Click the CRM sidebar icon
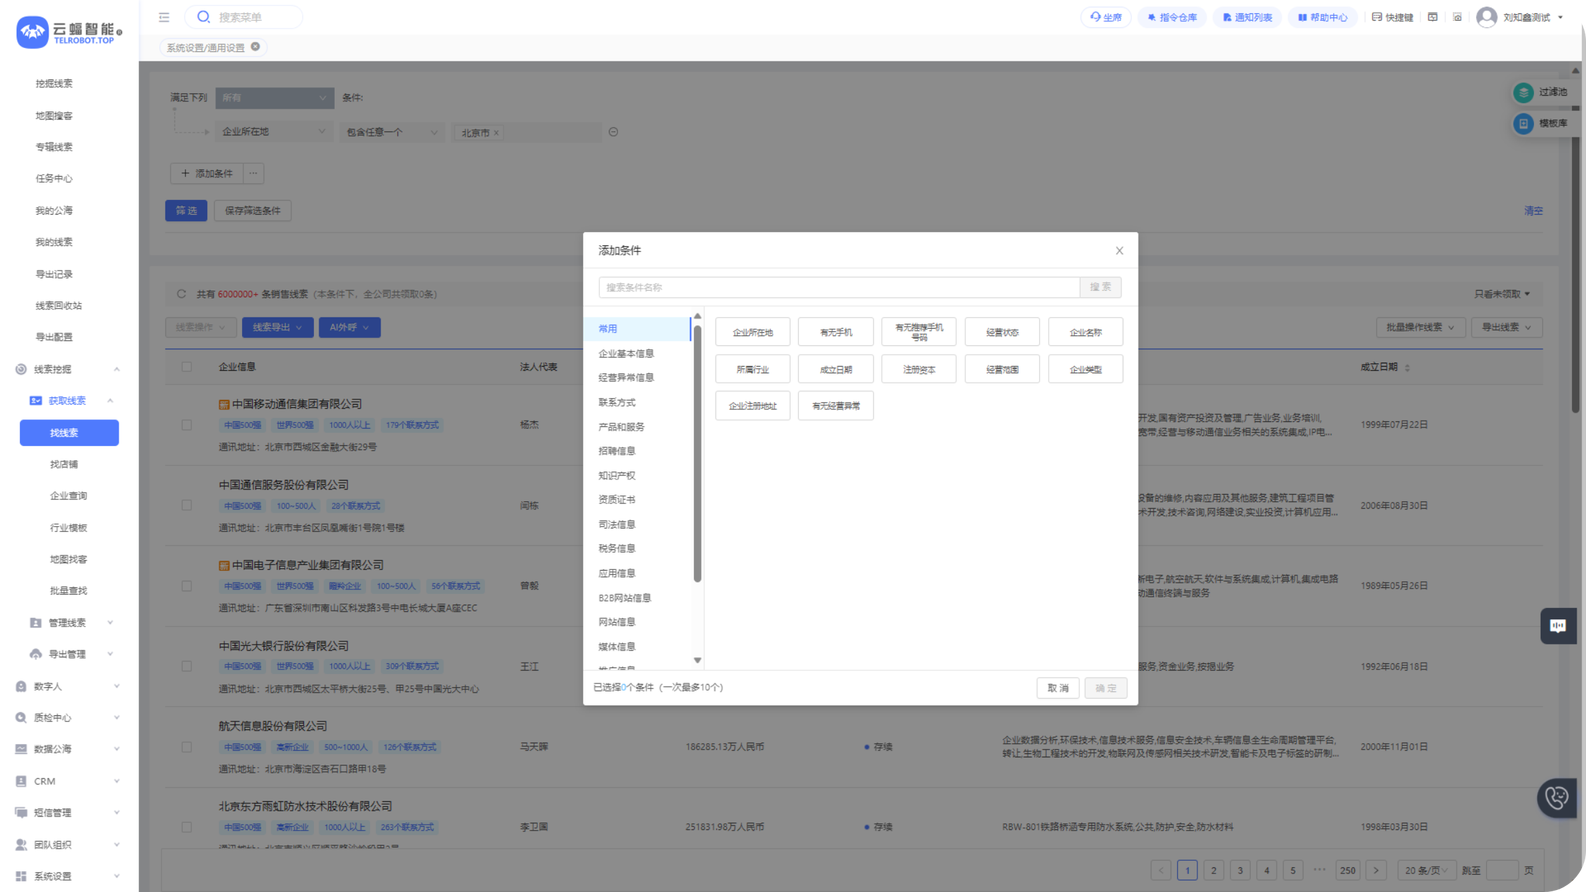Image resolution: width=1586 pixels, height=892 pixels. point(21,781)
